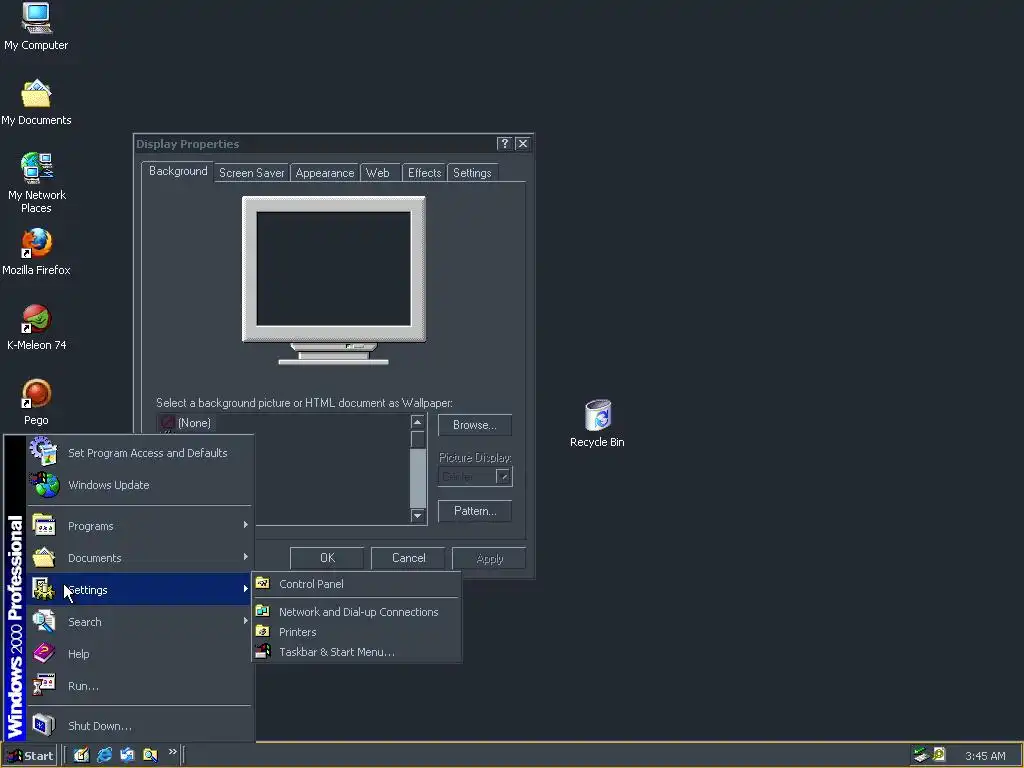Click the monitor preview image
This screenshot has height=768, width=1024.
(334, 280)
